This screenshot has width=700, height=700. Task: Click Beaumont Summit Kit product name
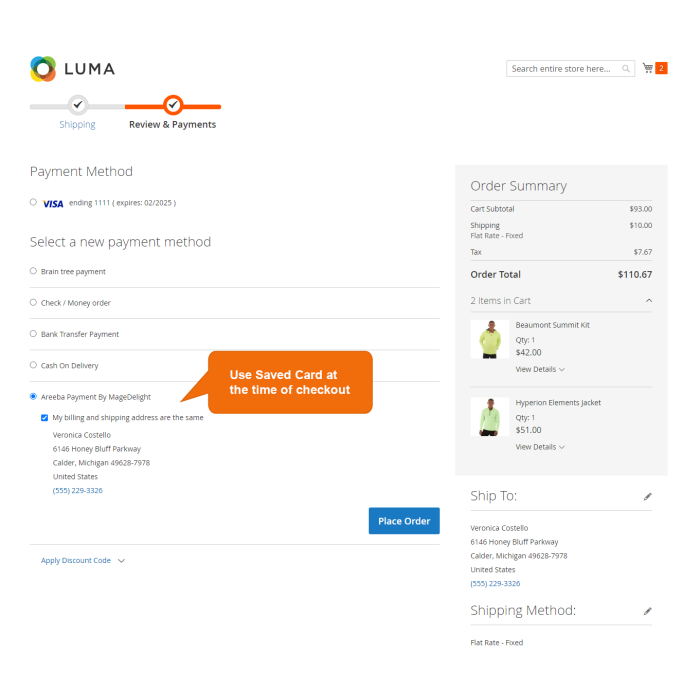point(553,325)
